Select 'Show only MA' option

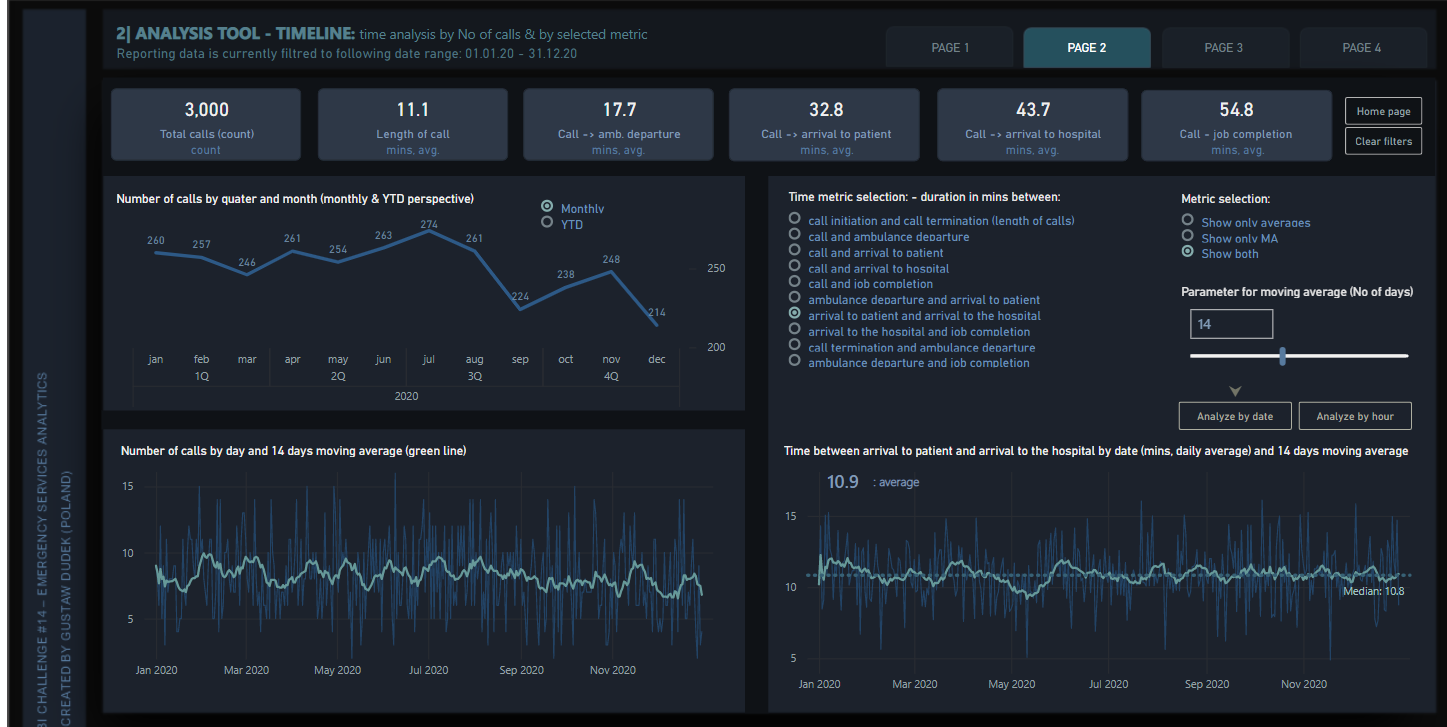tap(1188, 236)
